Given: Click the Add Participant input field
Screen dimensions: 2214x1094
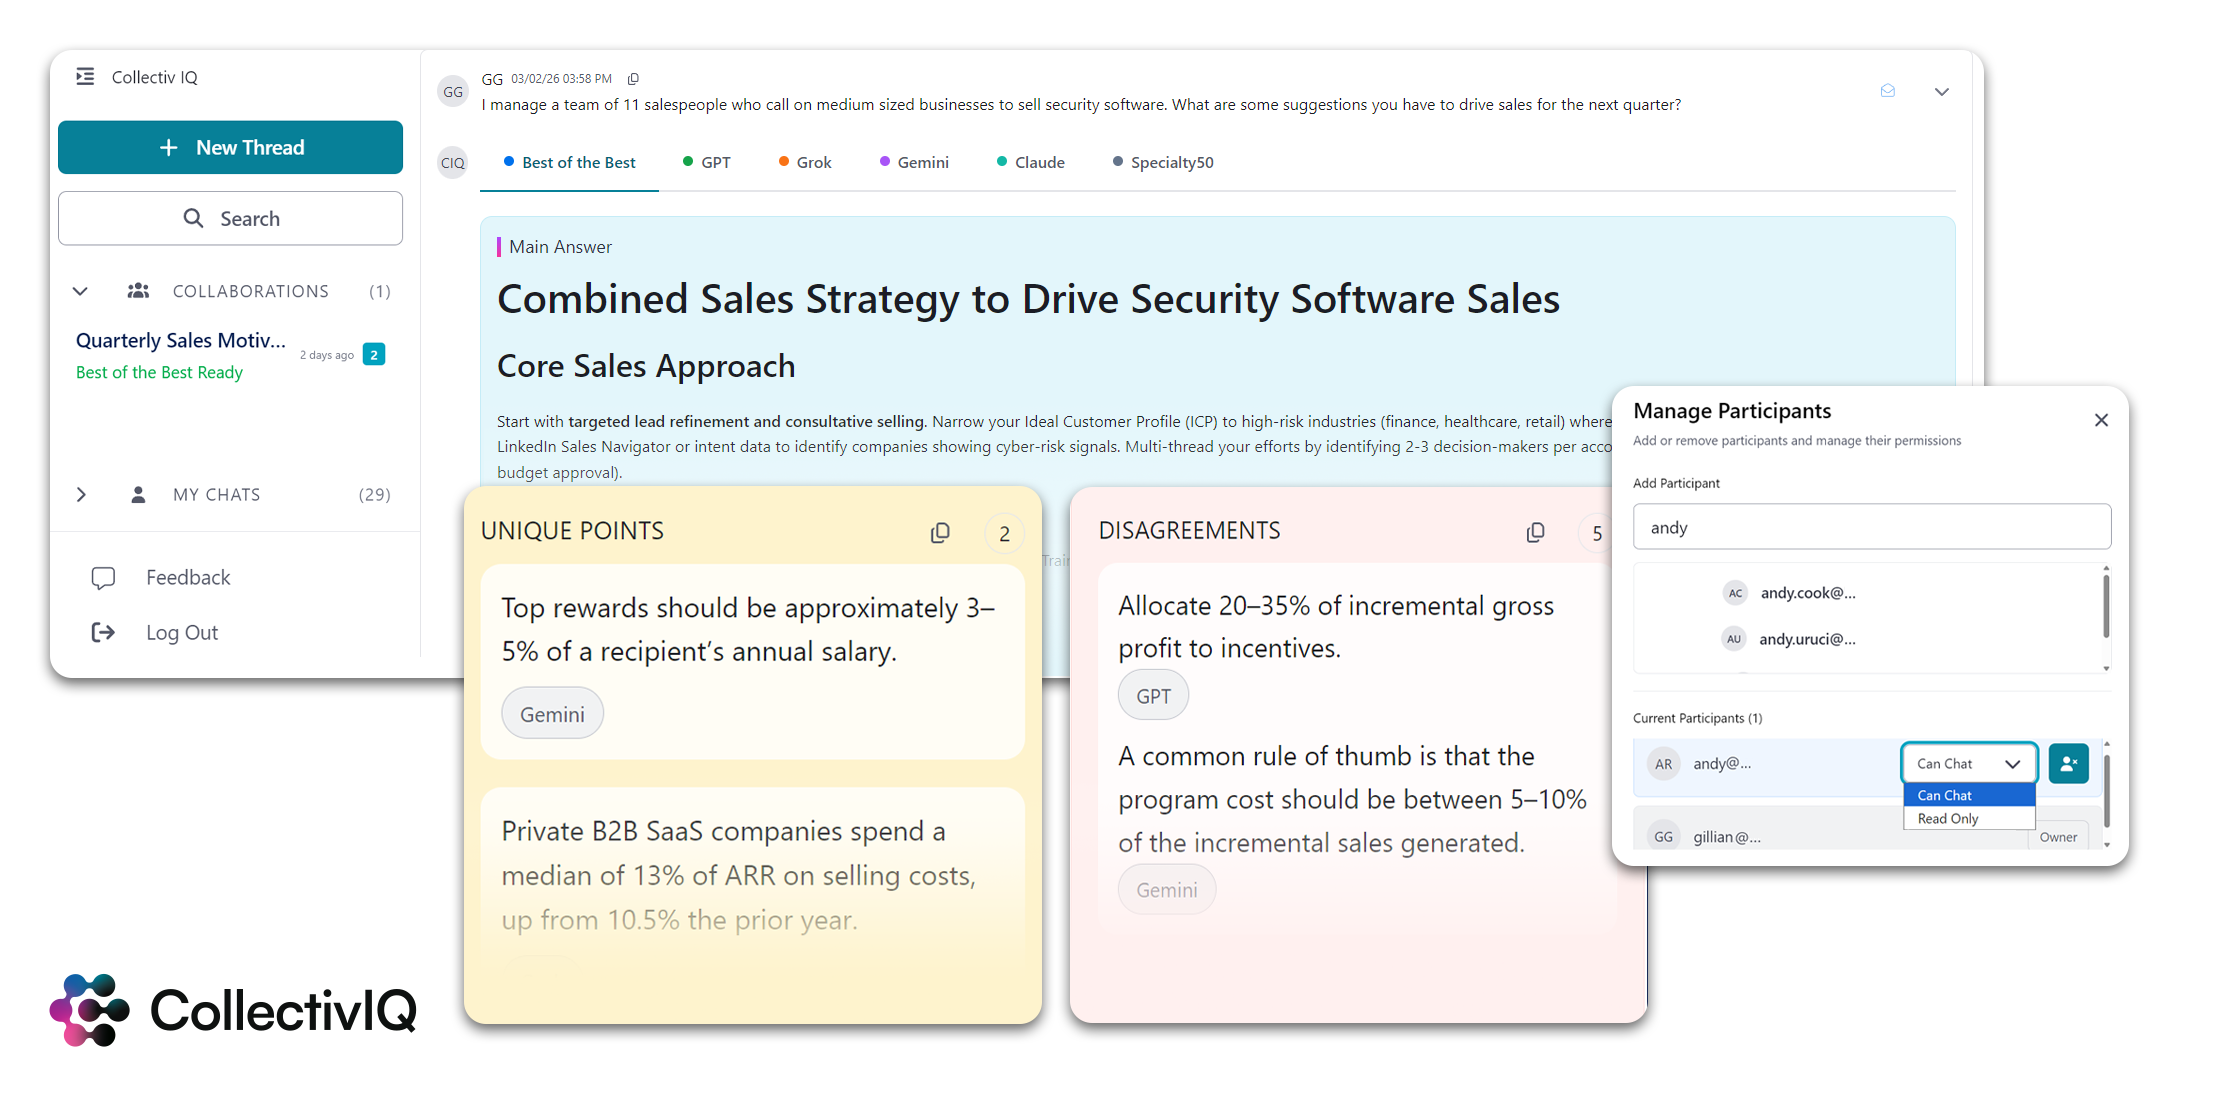Looking at the screenshot, I should [1871, 527].
